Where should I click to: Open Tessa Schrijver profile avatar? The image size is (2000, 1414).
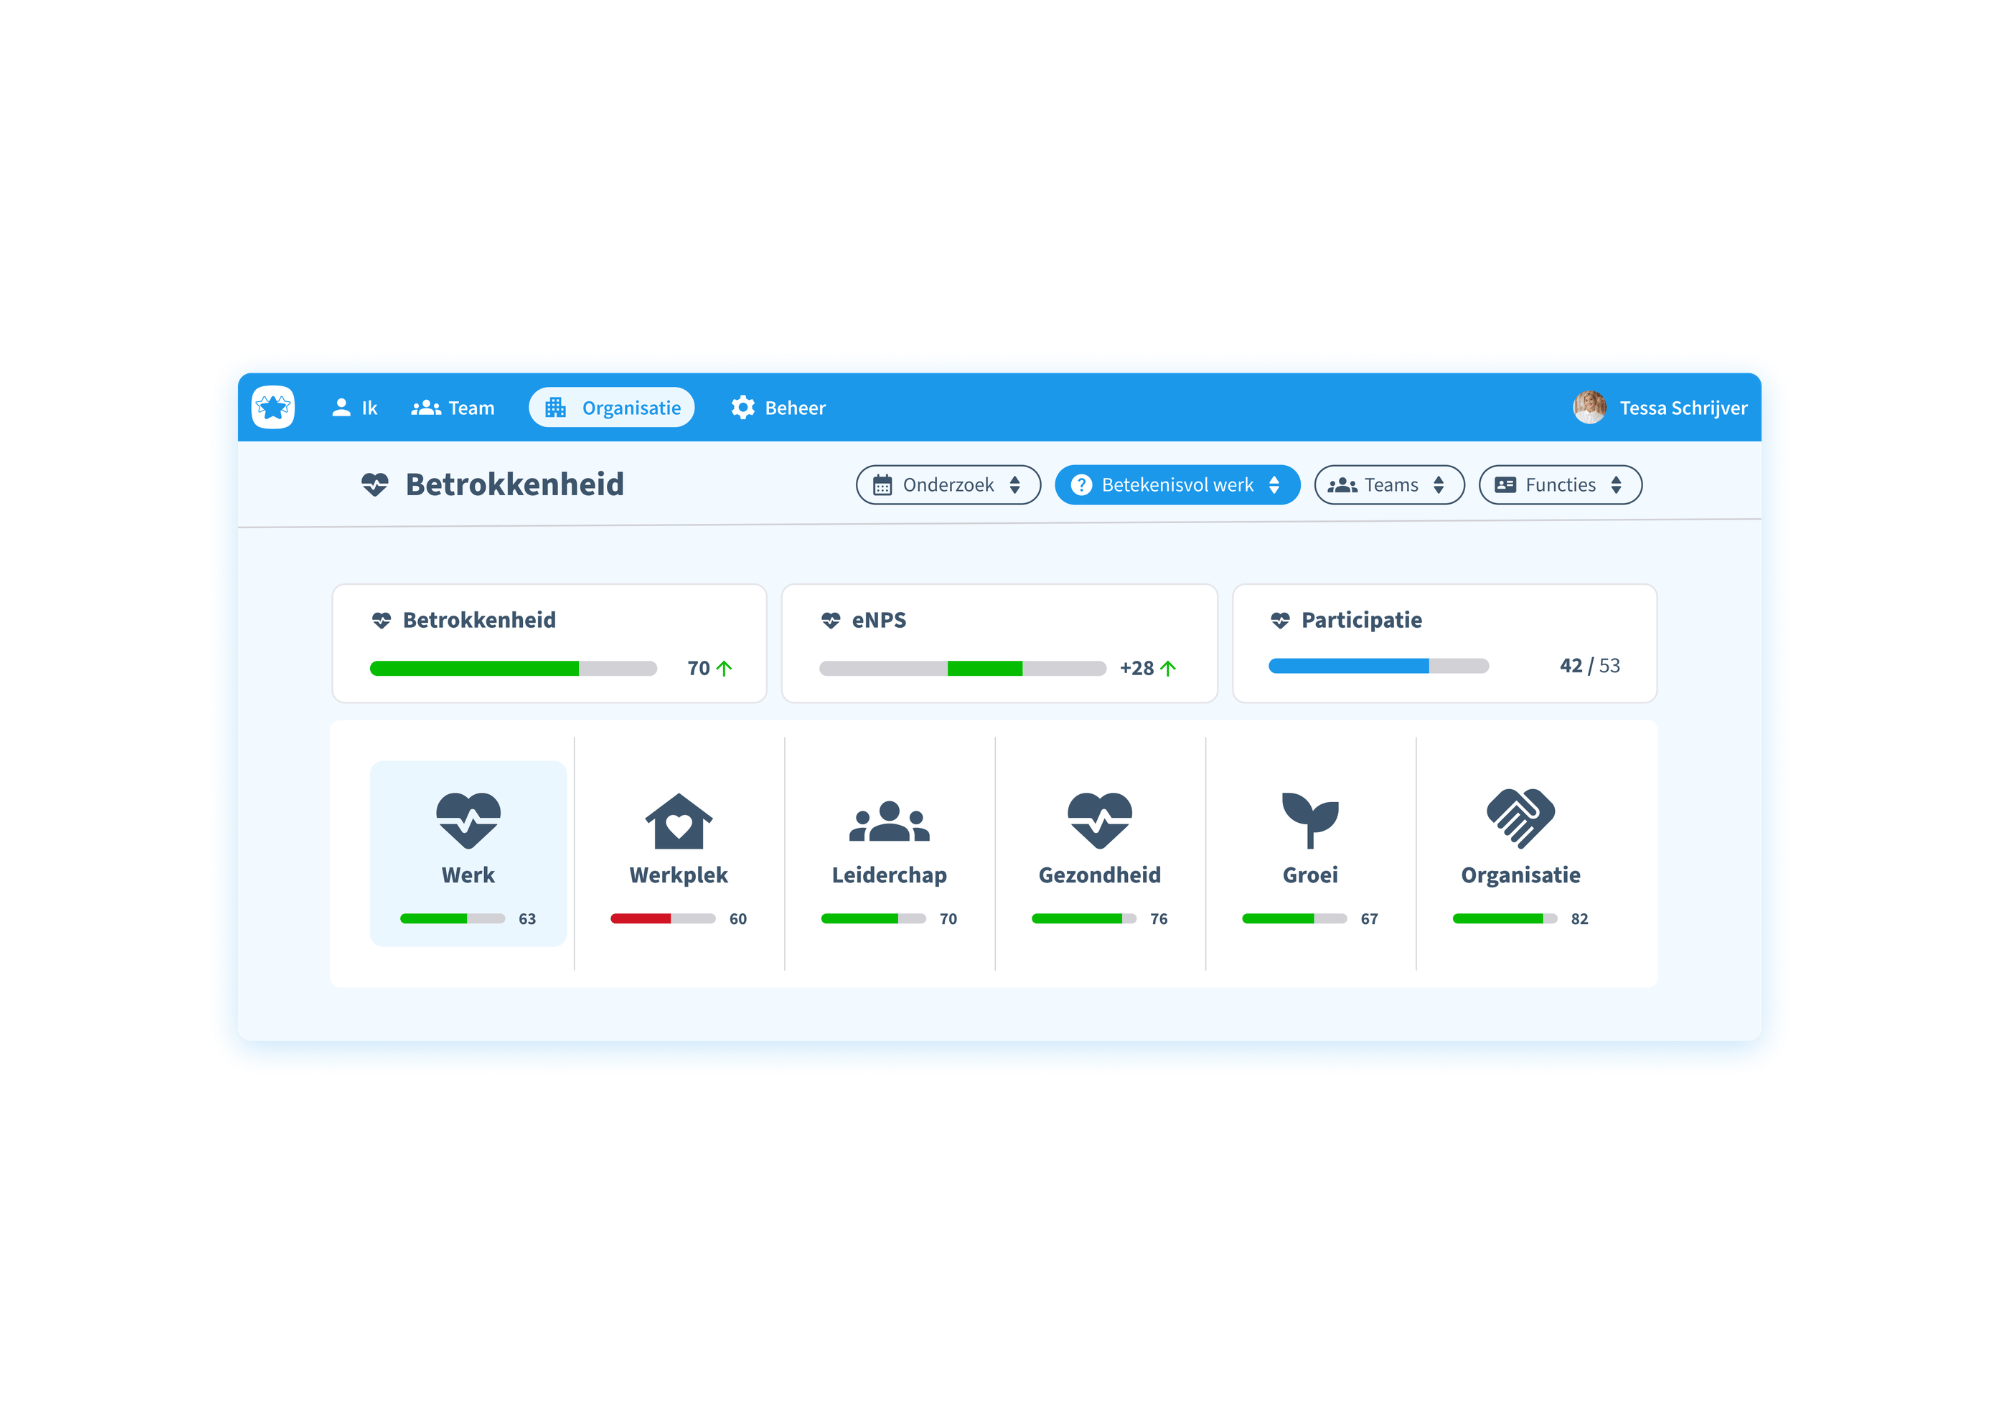coord(1590,407)
